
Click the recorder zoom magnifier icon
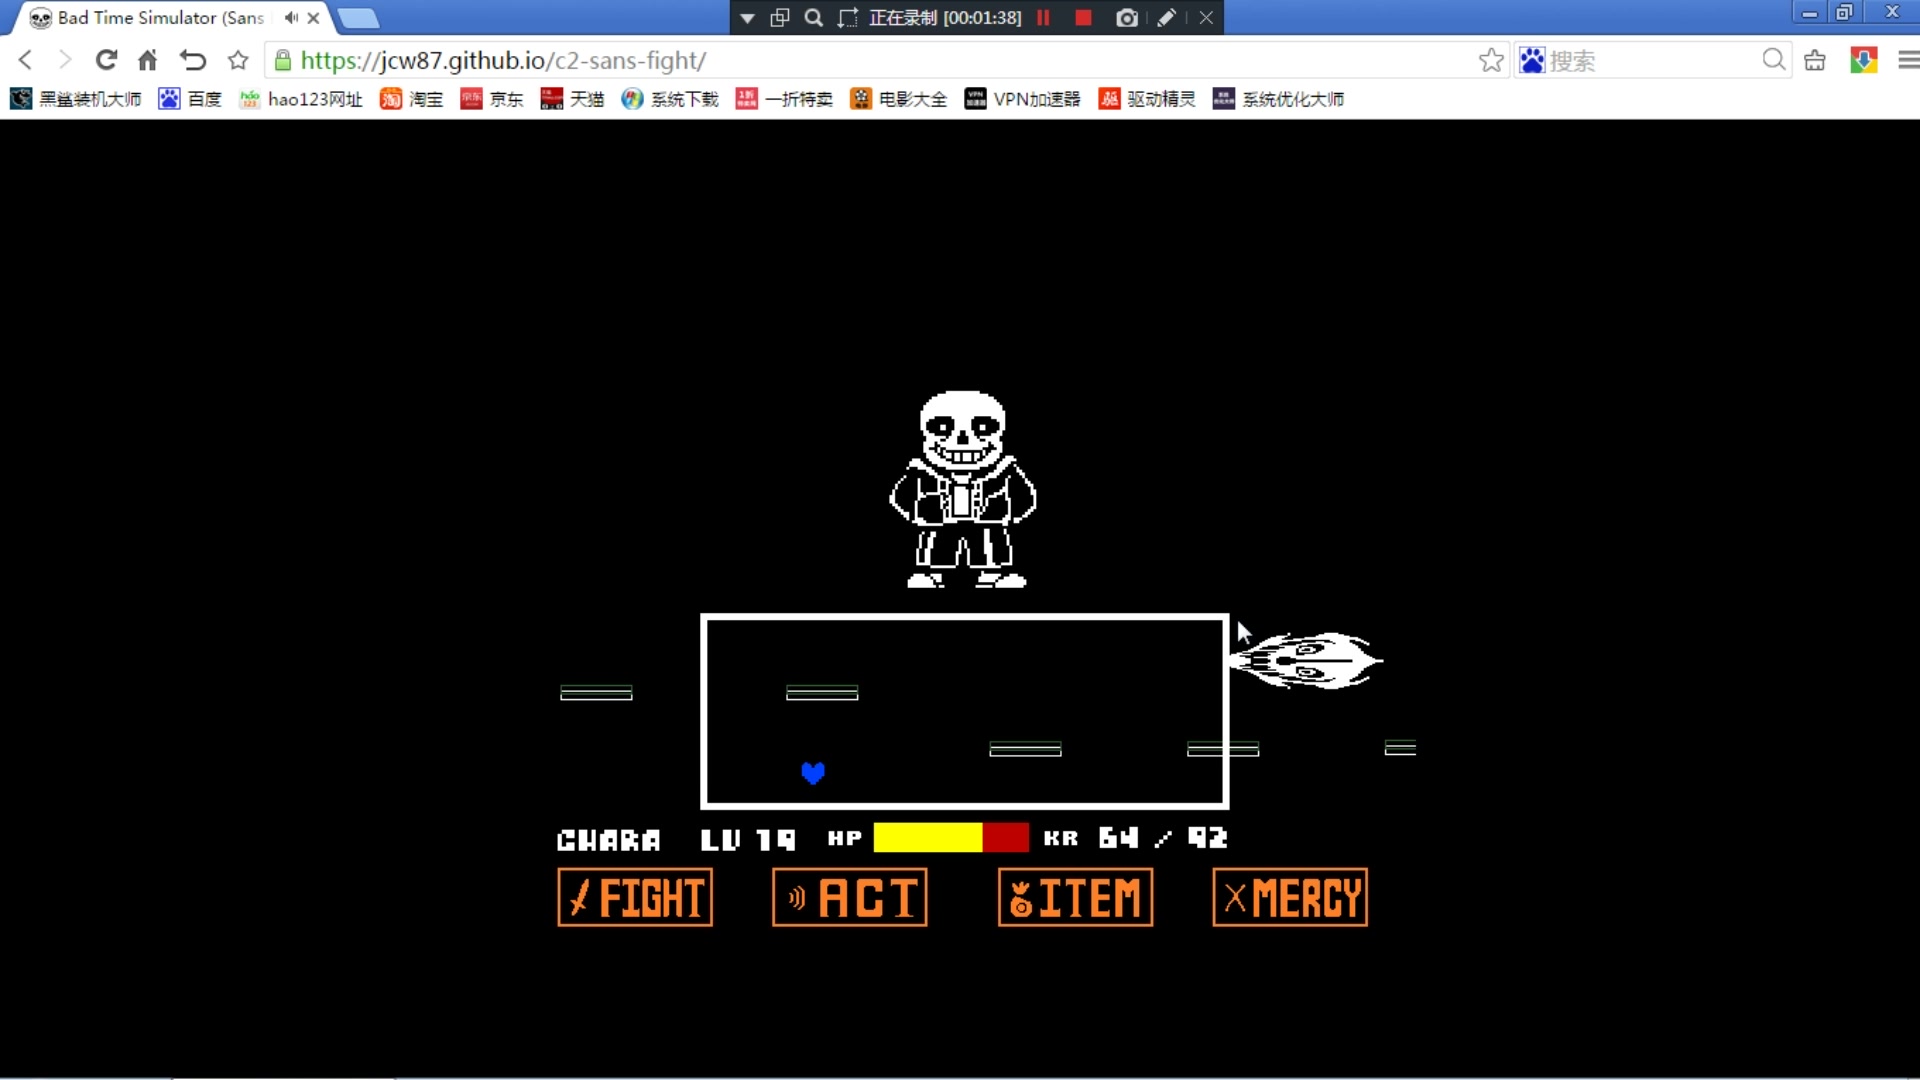[814, 17]
